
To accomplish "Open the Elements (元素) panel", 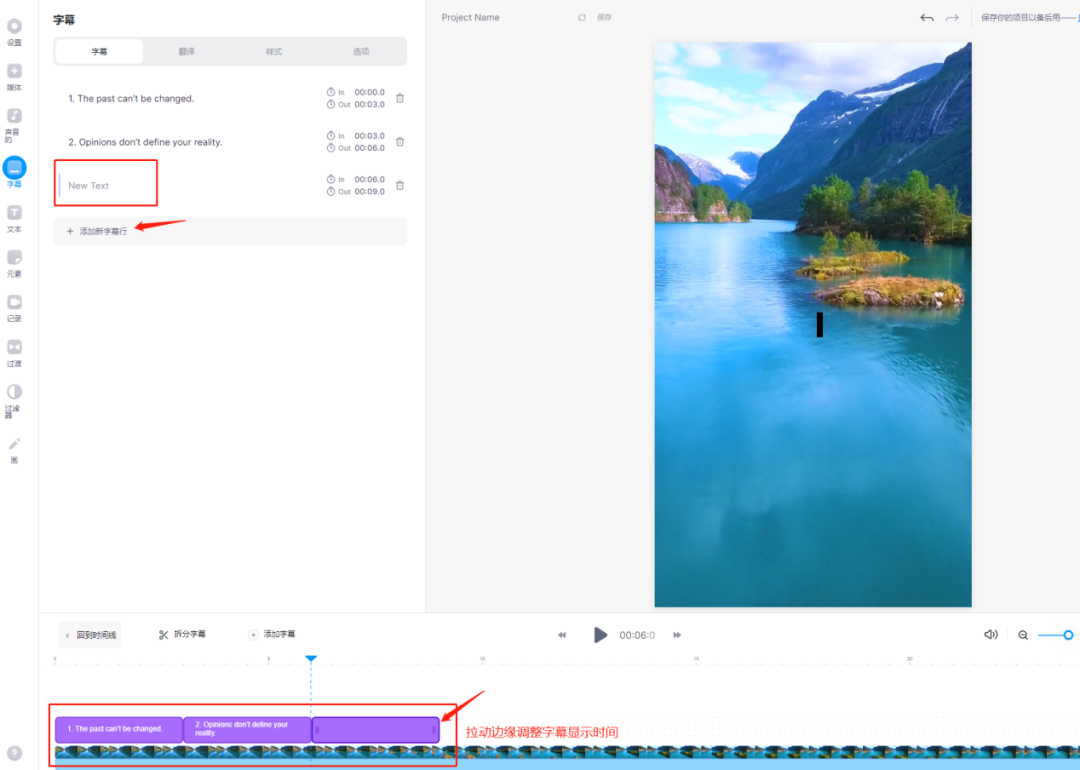I will 14,262.
